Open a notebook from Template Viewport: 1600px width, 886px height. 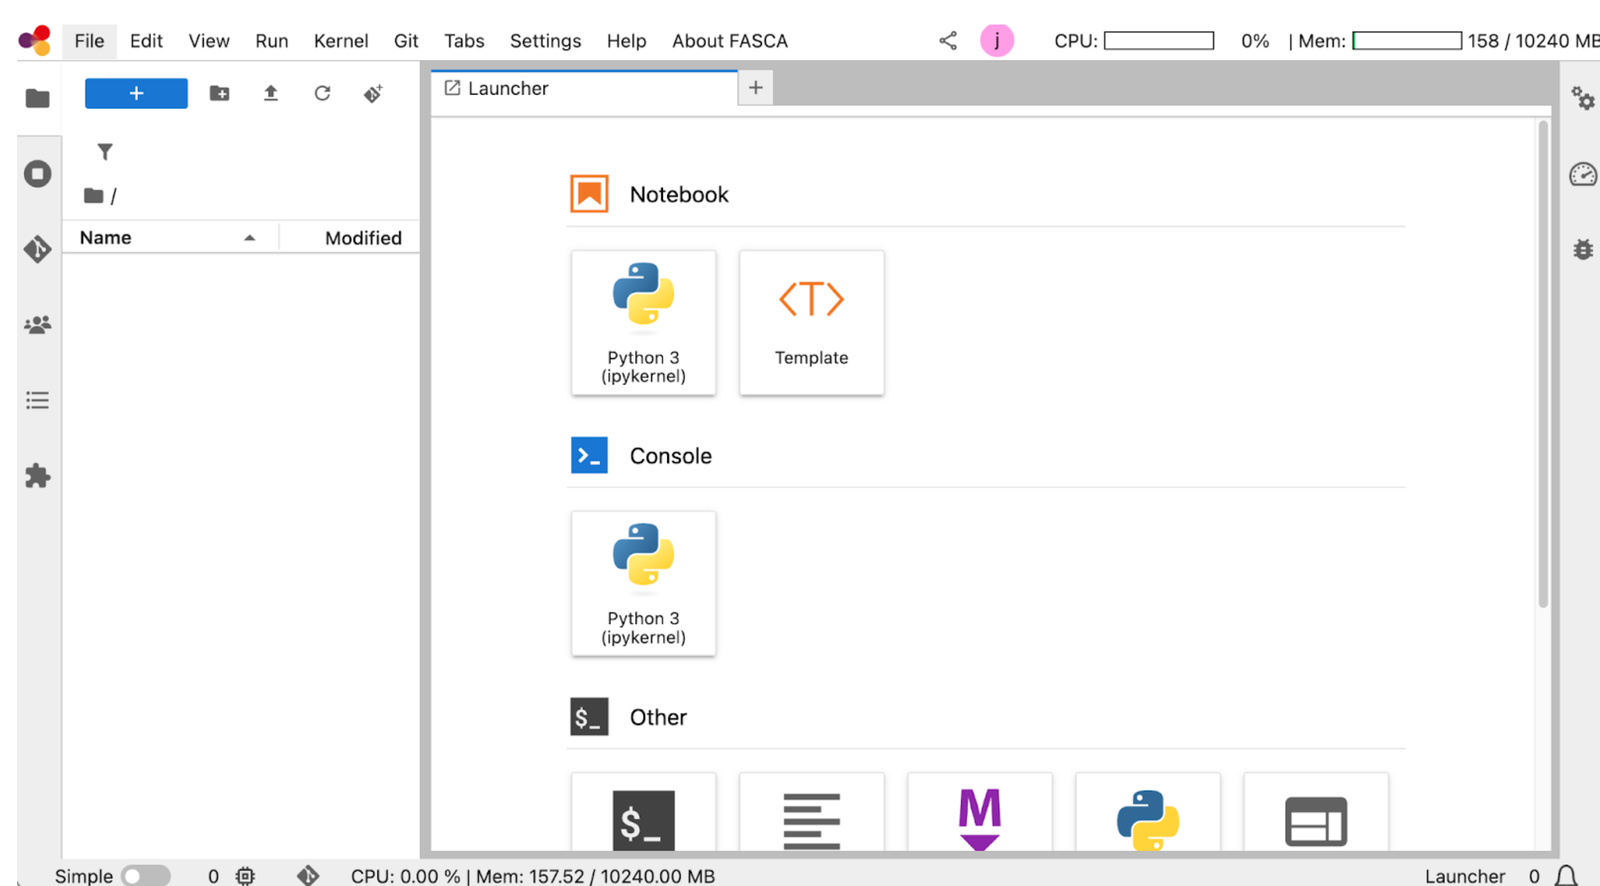click(x=812, y=323)
